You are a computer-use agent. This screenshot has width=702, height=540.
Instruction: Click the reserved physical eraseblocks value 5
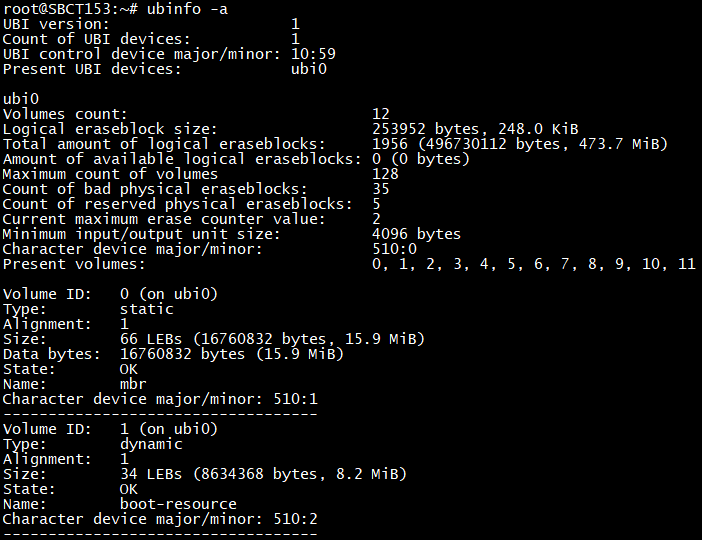pos(376,204)
